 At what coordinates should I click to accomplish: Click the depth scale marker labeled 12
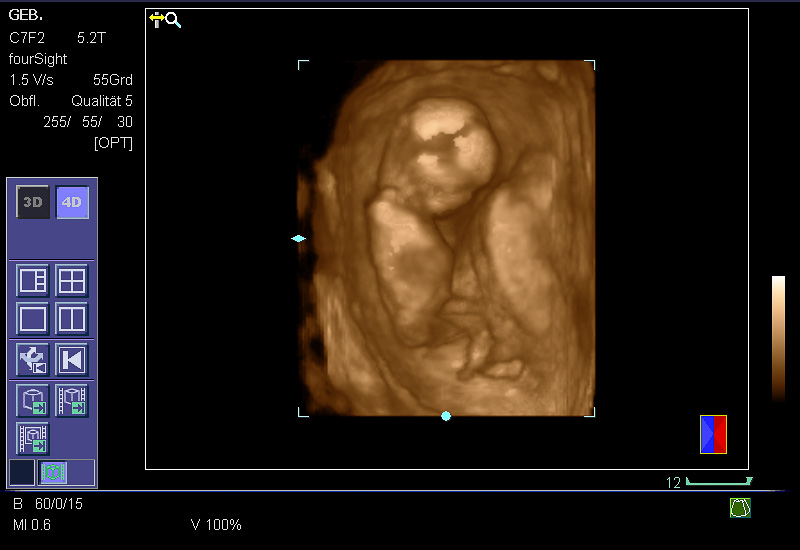pos(709,482)
